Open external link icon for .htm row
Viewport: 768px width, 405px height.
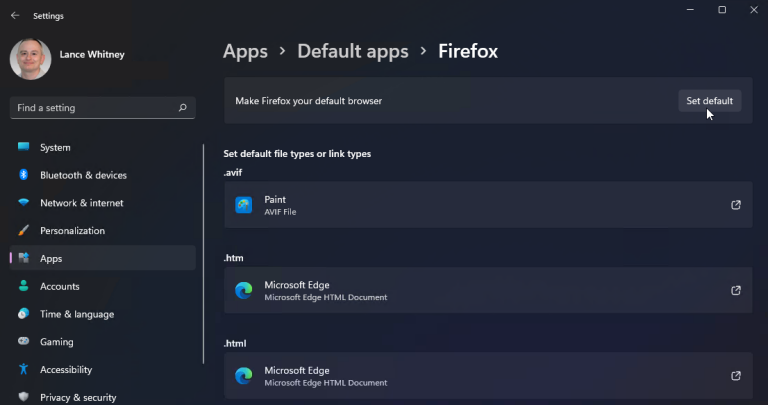[x=736, y=291]
